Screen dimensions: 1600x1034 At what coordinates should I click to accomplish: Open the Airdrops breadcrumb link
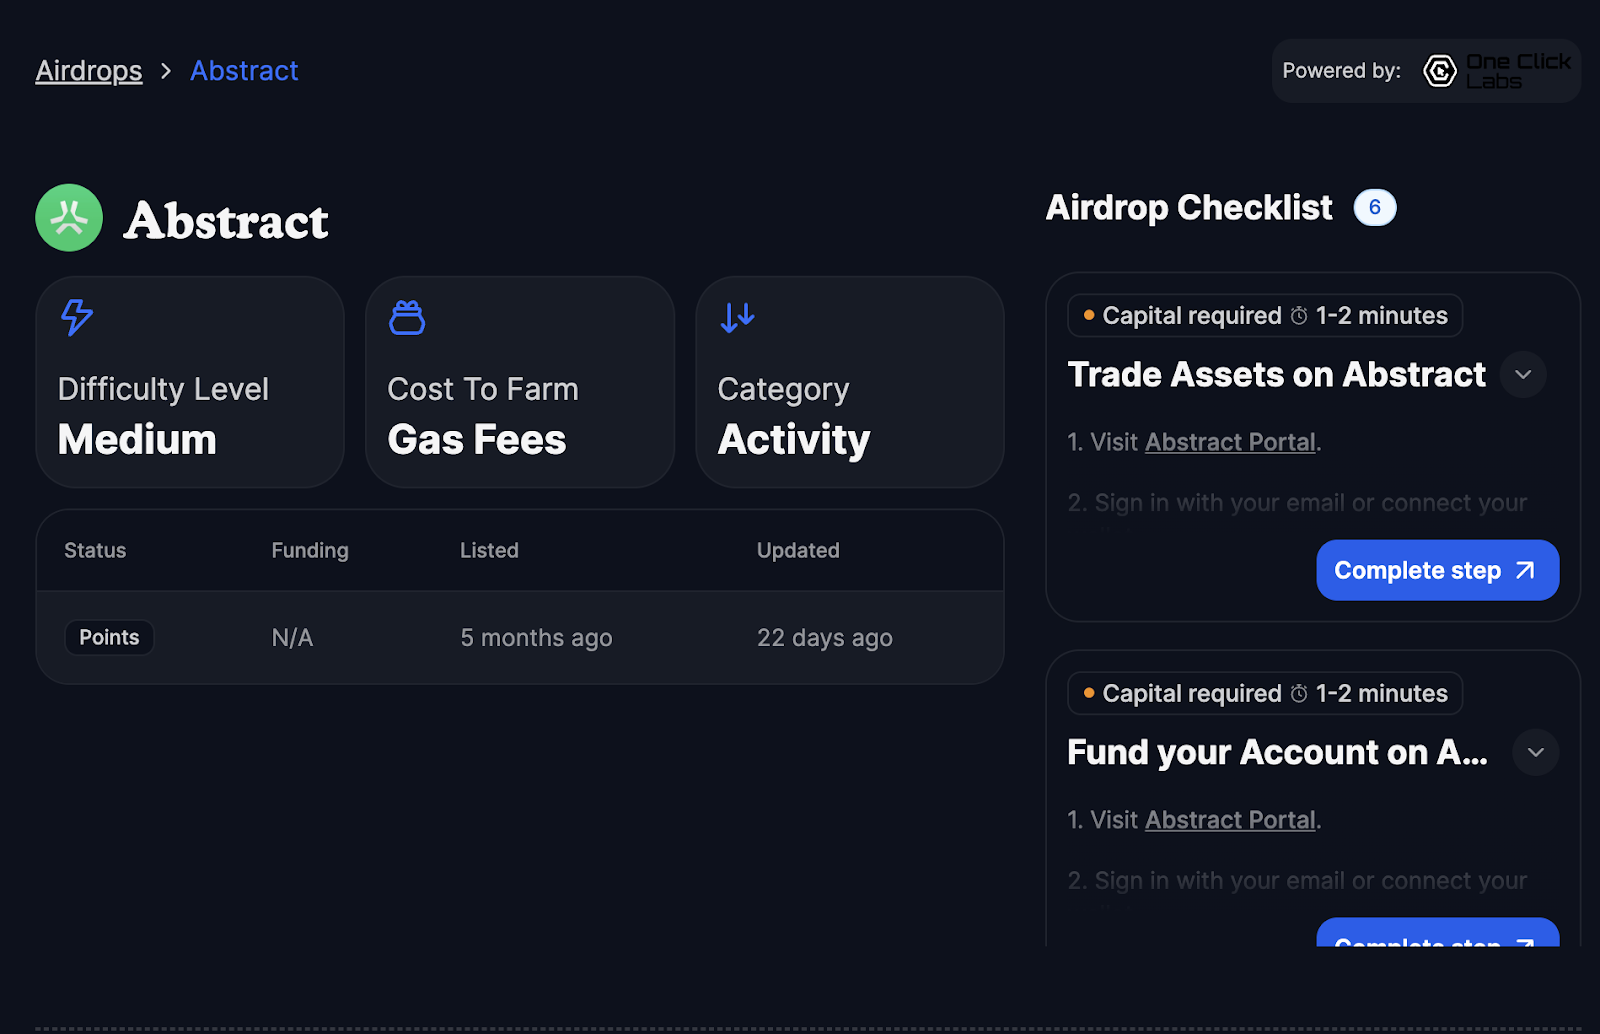tap(89, 71)
